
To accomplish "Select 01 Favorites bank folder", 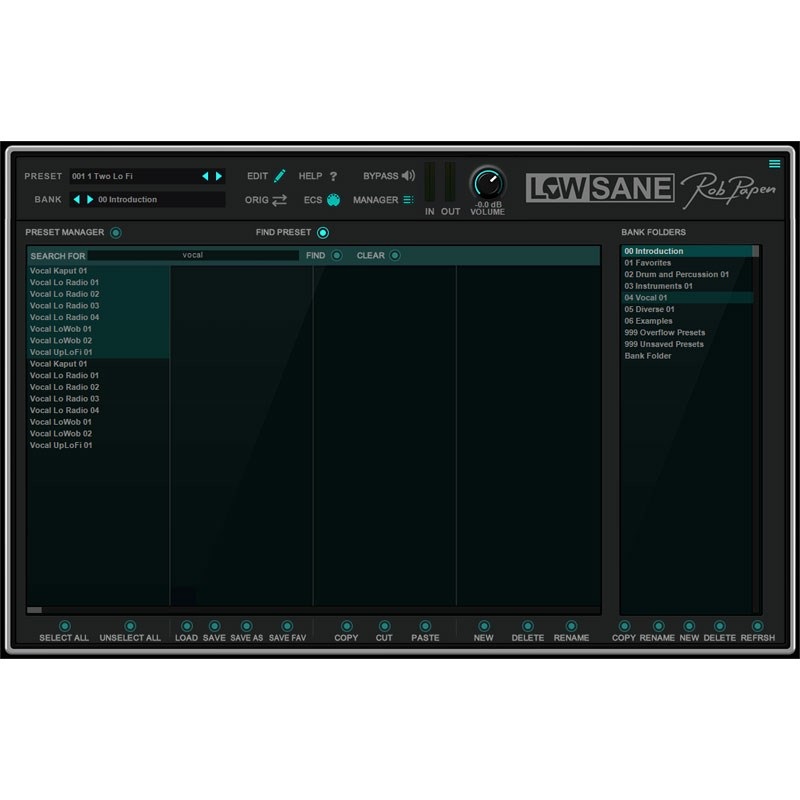I will pos(687,263).
